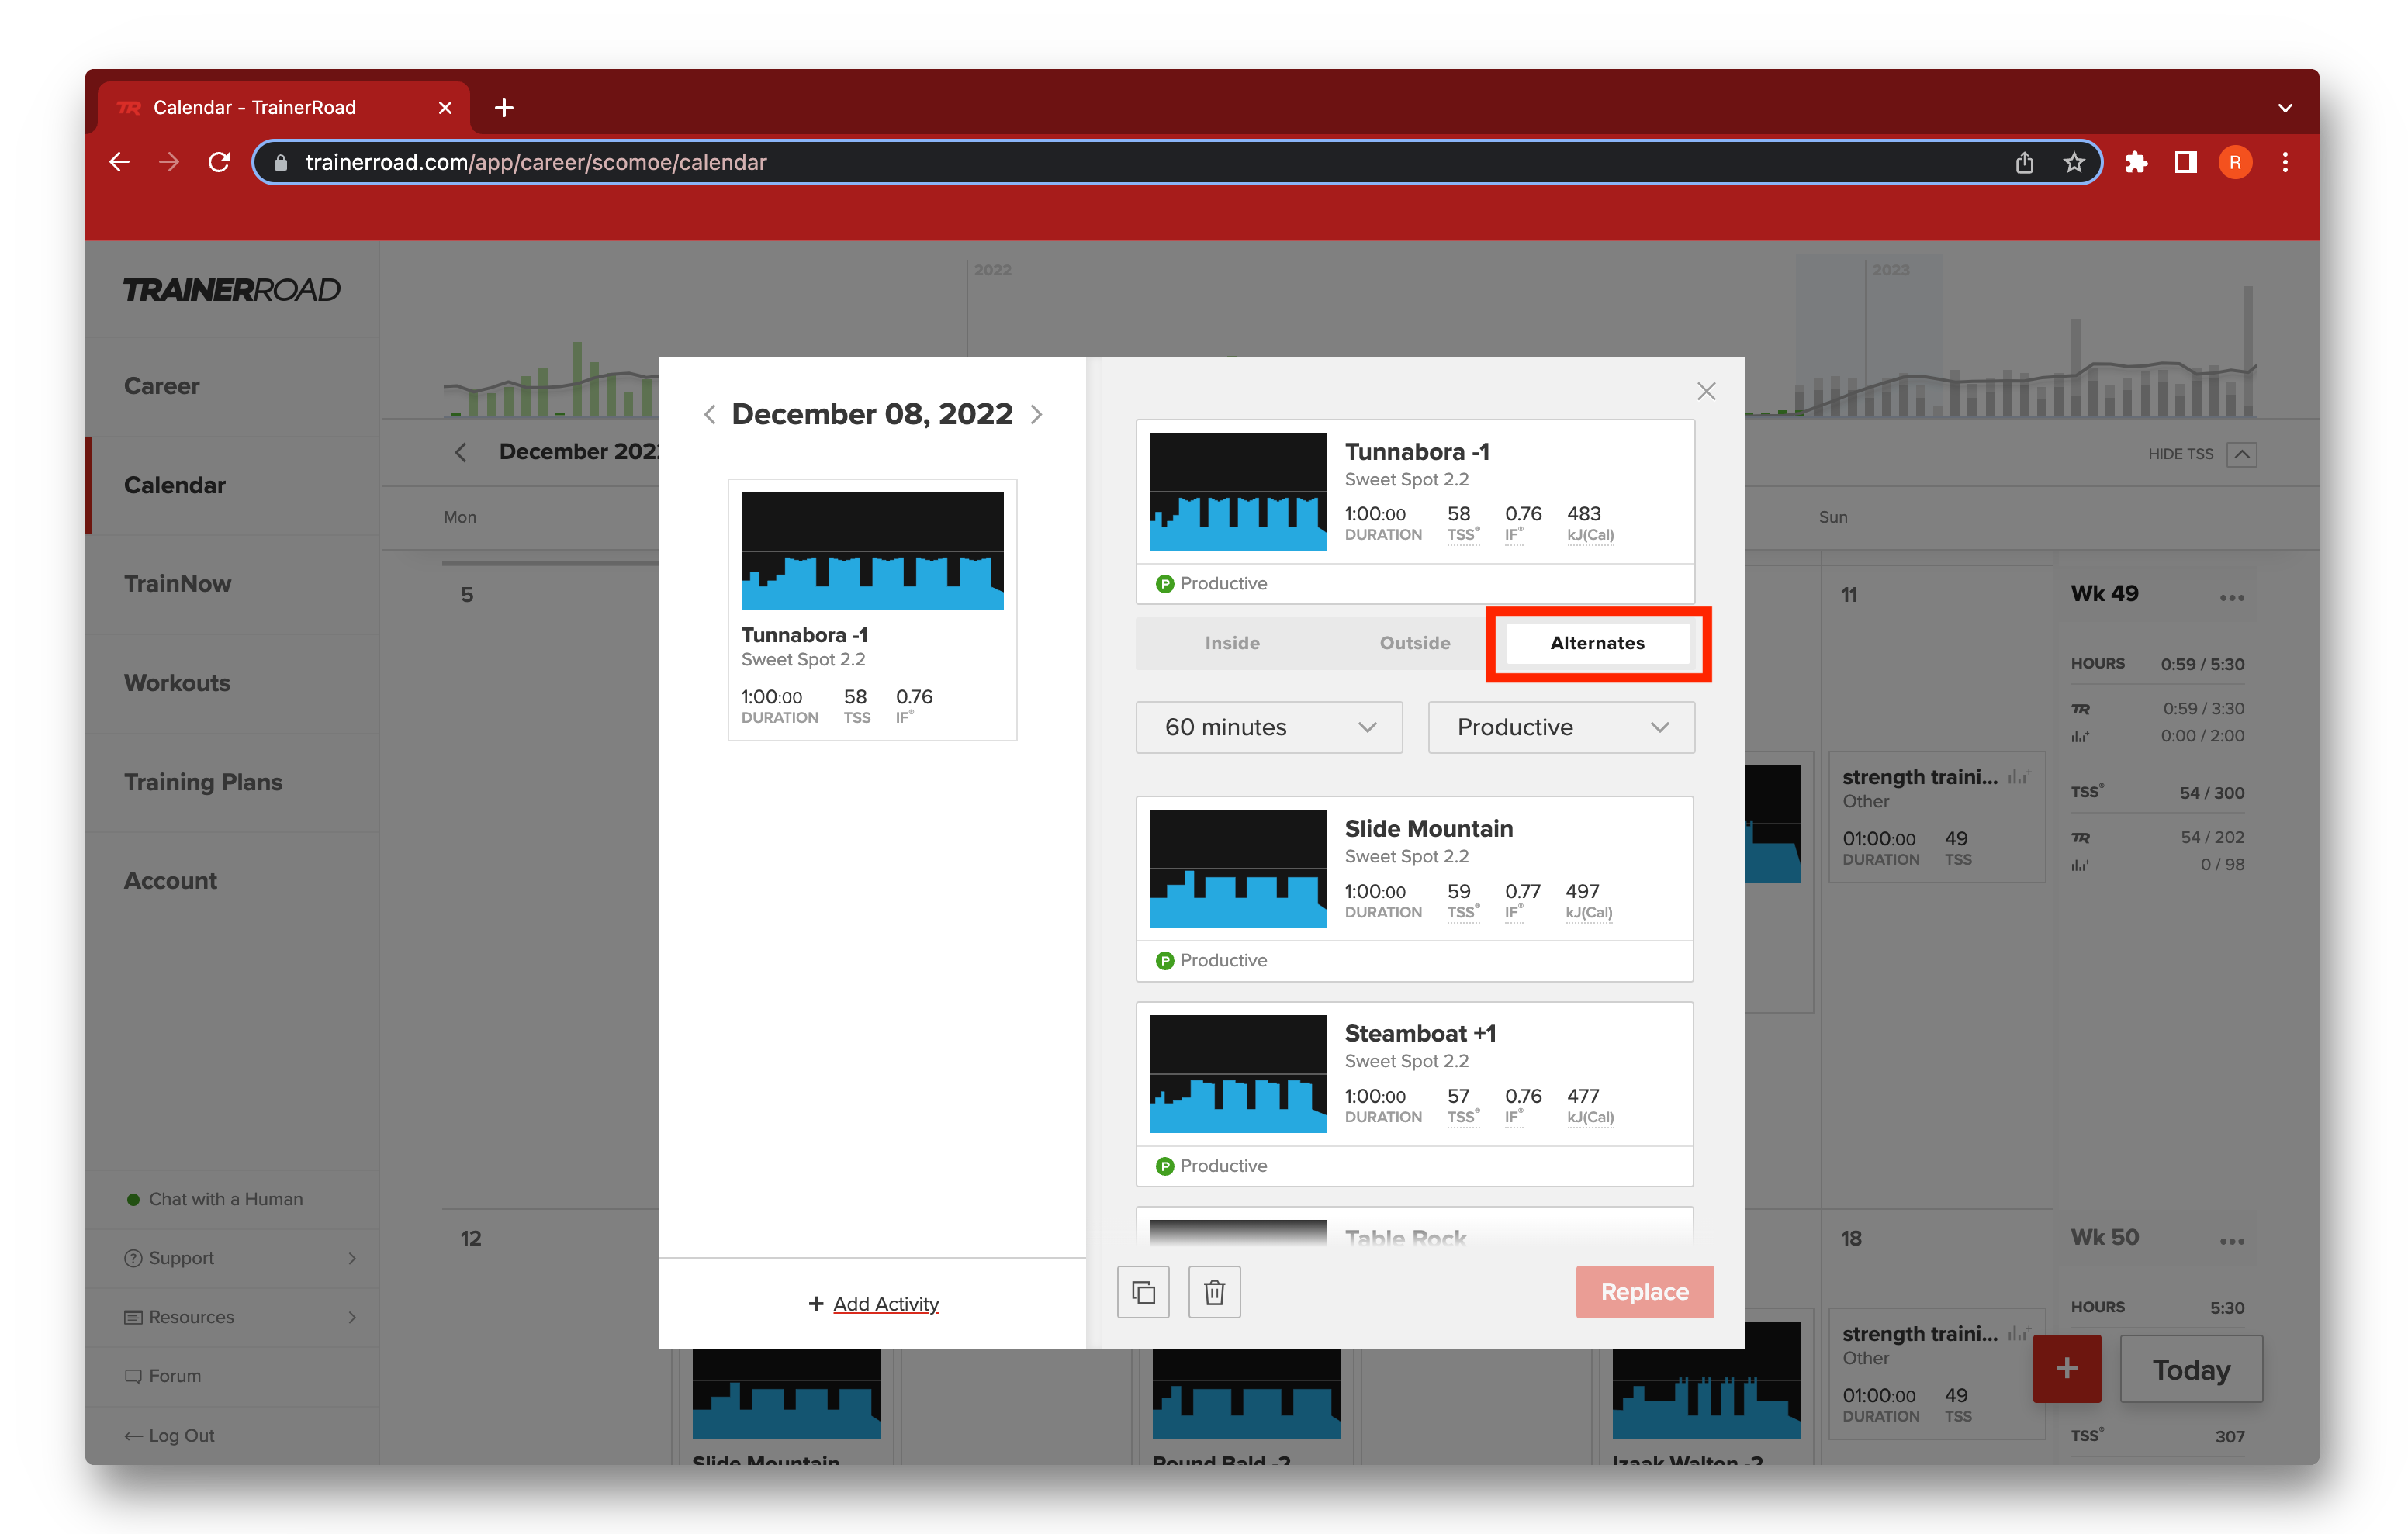Click the plus icon beside Add Activity
The height and width of the screenshot is (1534, 2408).
815,1303
